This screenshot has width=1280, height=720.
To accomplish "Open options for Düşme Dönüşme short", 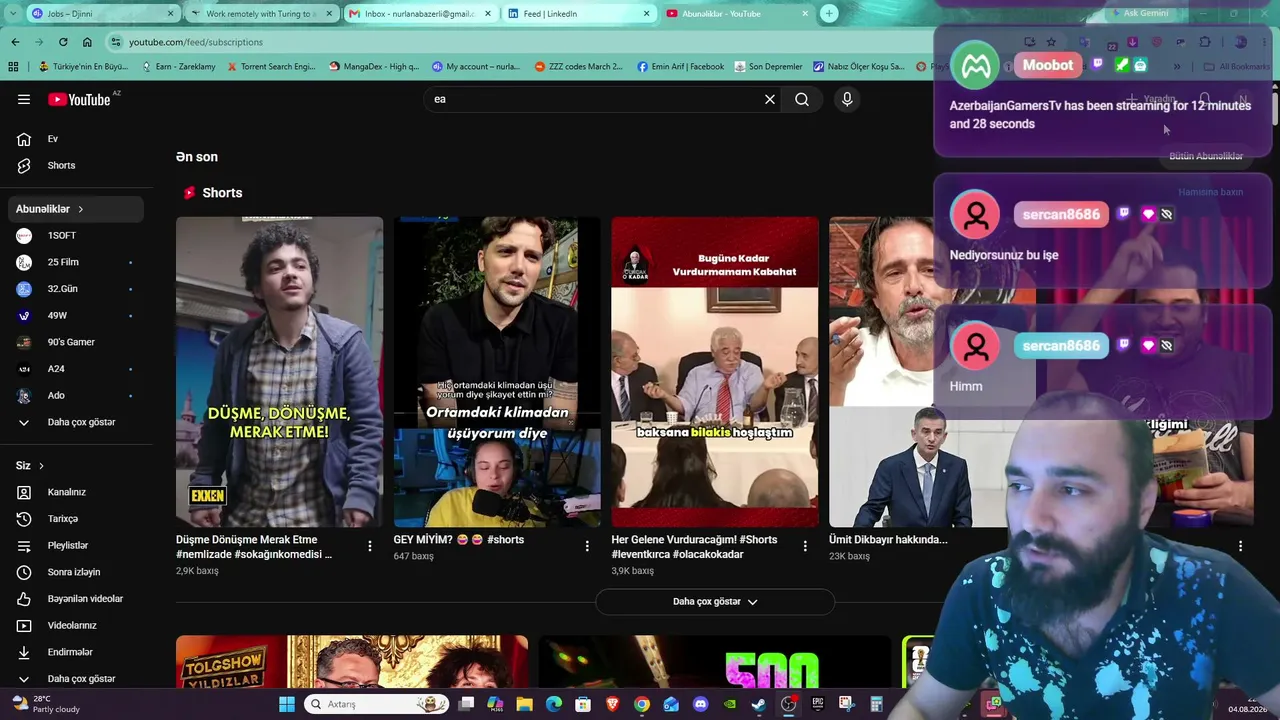I will tap(370, 546).
